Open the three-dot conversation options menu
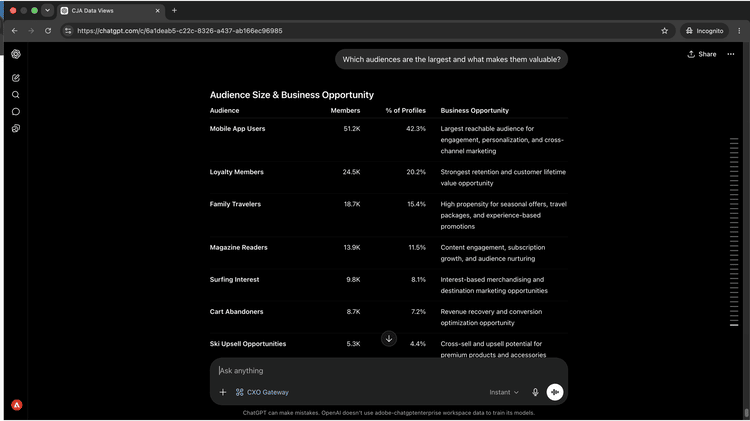 (731, 54)
